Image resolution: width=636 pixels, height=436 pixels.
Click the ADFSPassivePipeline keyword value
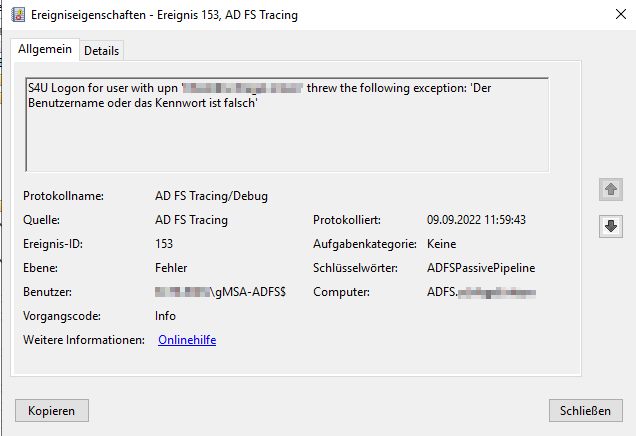[x=481, y=268]
